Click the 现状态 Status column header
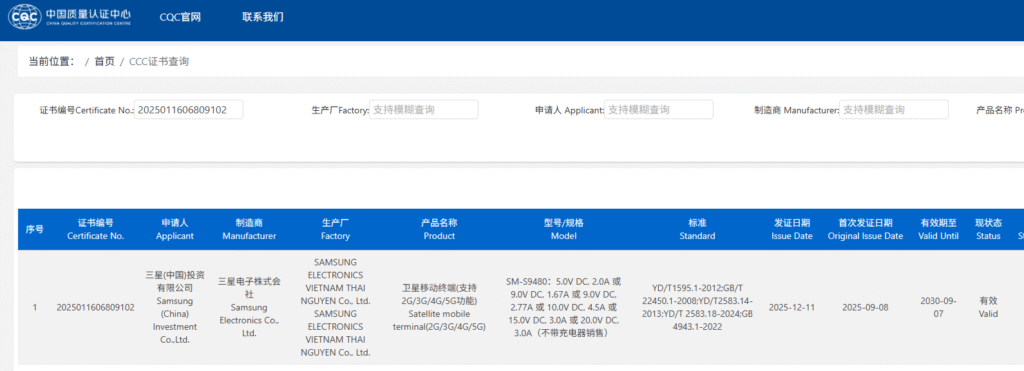Image resolution: width=1024 pixels, height=371 pixels. click(x=988, y=229)
